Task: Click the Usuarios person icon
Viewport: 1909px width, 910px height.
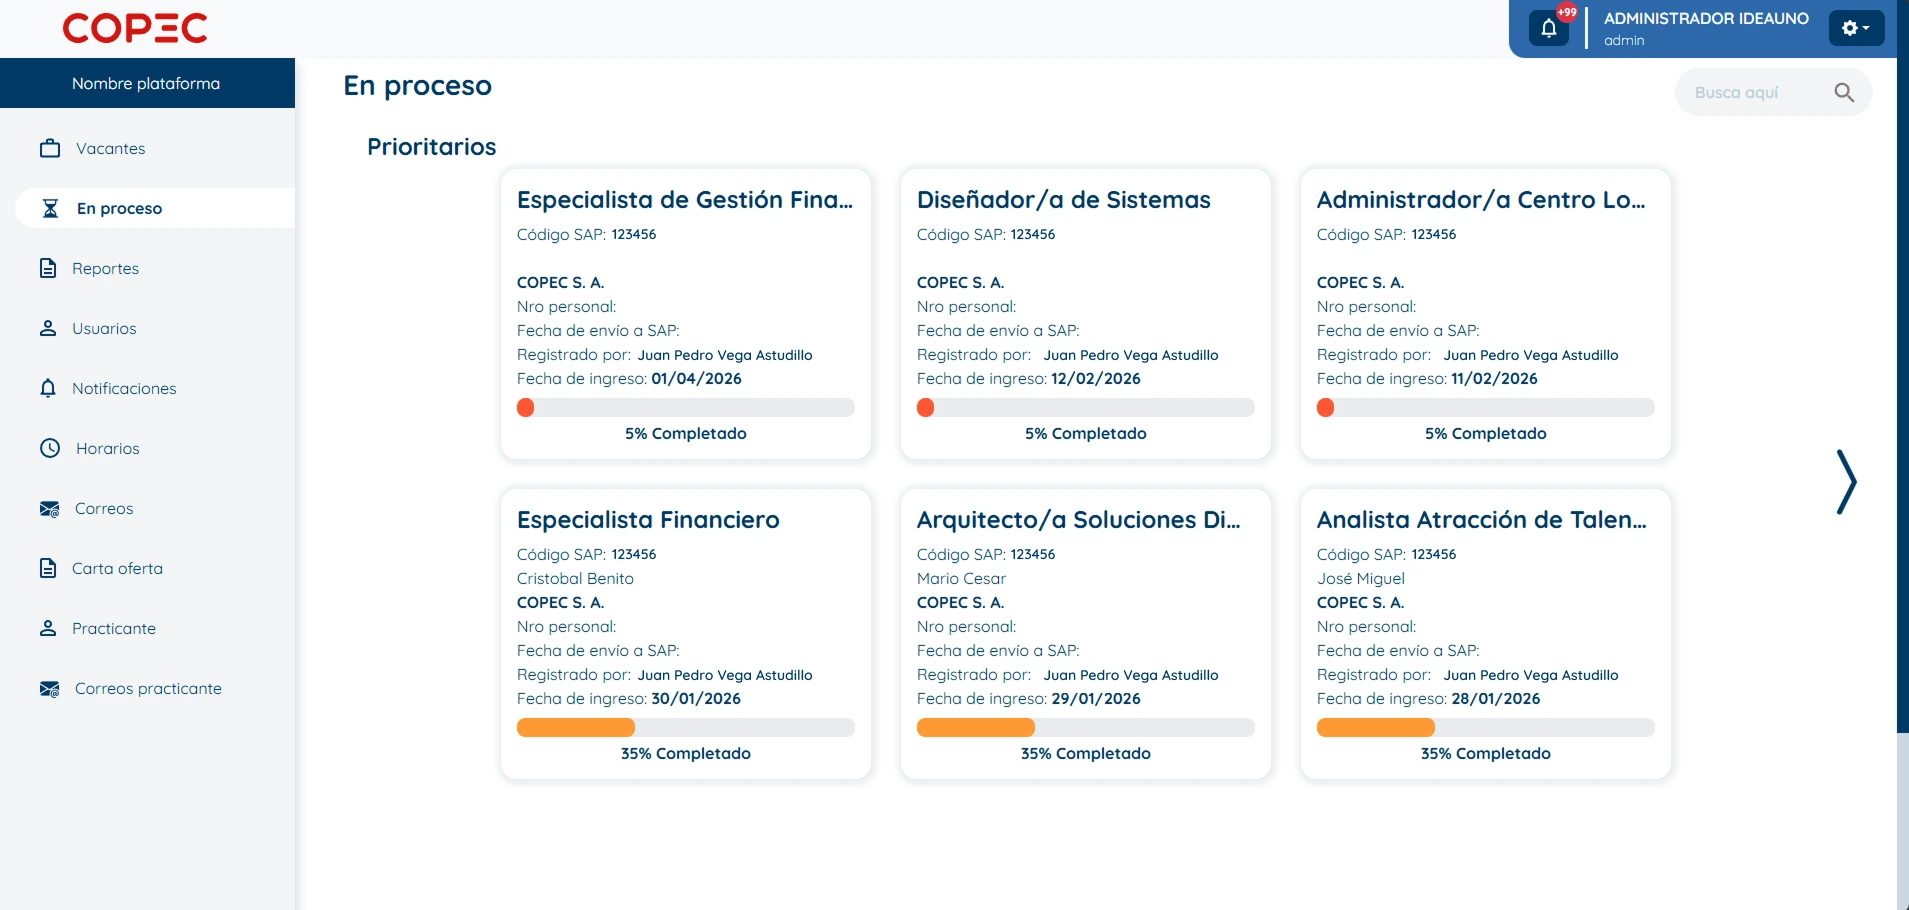Action: [x=48, y=328]
